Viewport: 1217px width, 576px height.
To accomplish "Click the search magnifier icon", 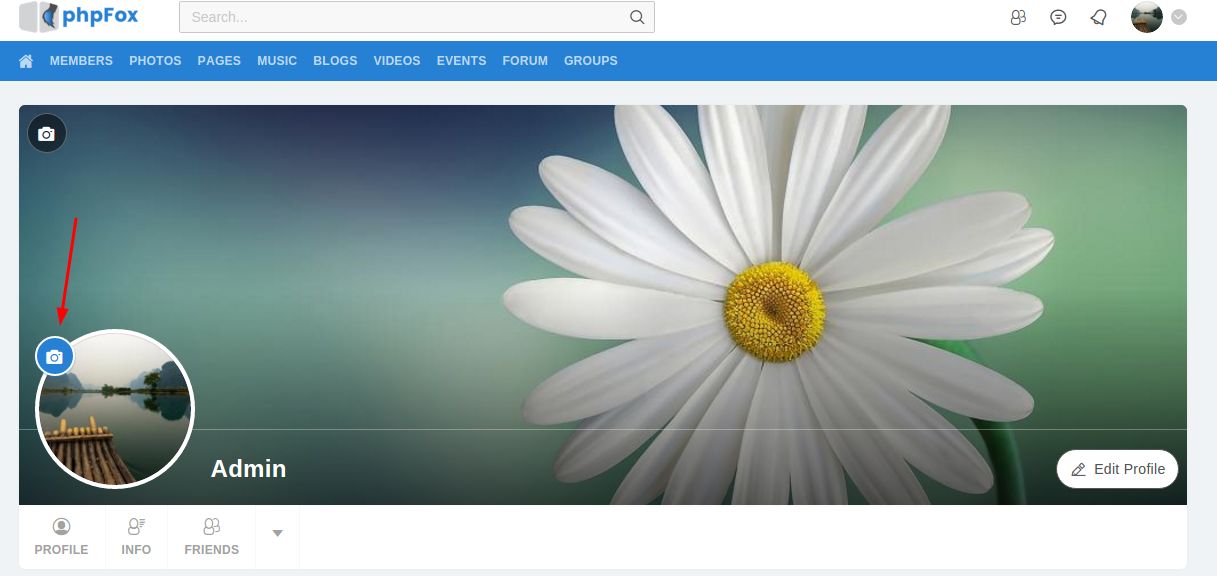I will click(x=637, y=17).
